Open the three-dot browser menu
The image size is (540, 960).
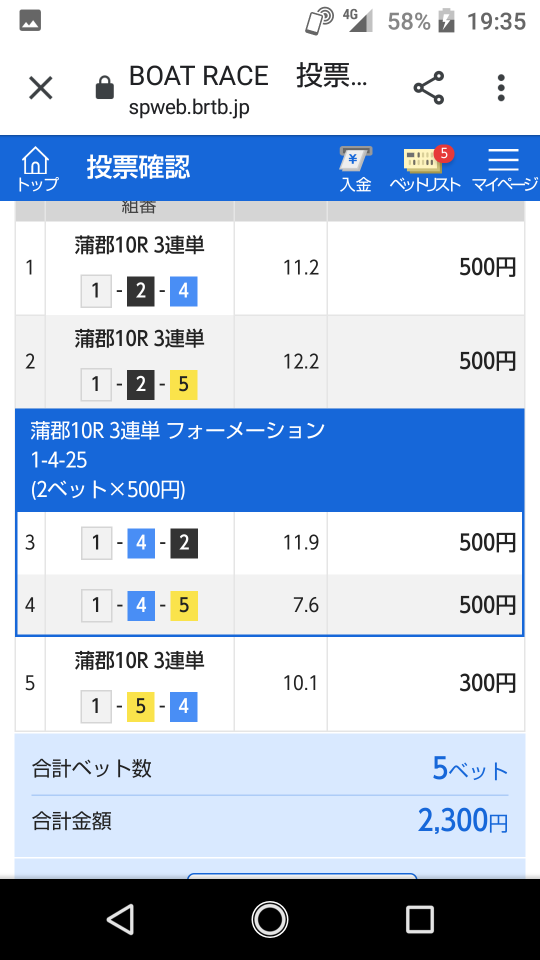coord(501,88)
